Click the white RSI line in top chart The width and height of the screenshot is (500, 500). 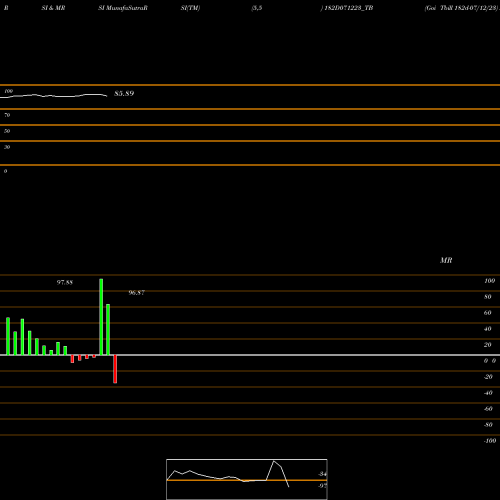pos(53,96)
